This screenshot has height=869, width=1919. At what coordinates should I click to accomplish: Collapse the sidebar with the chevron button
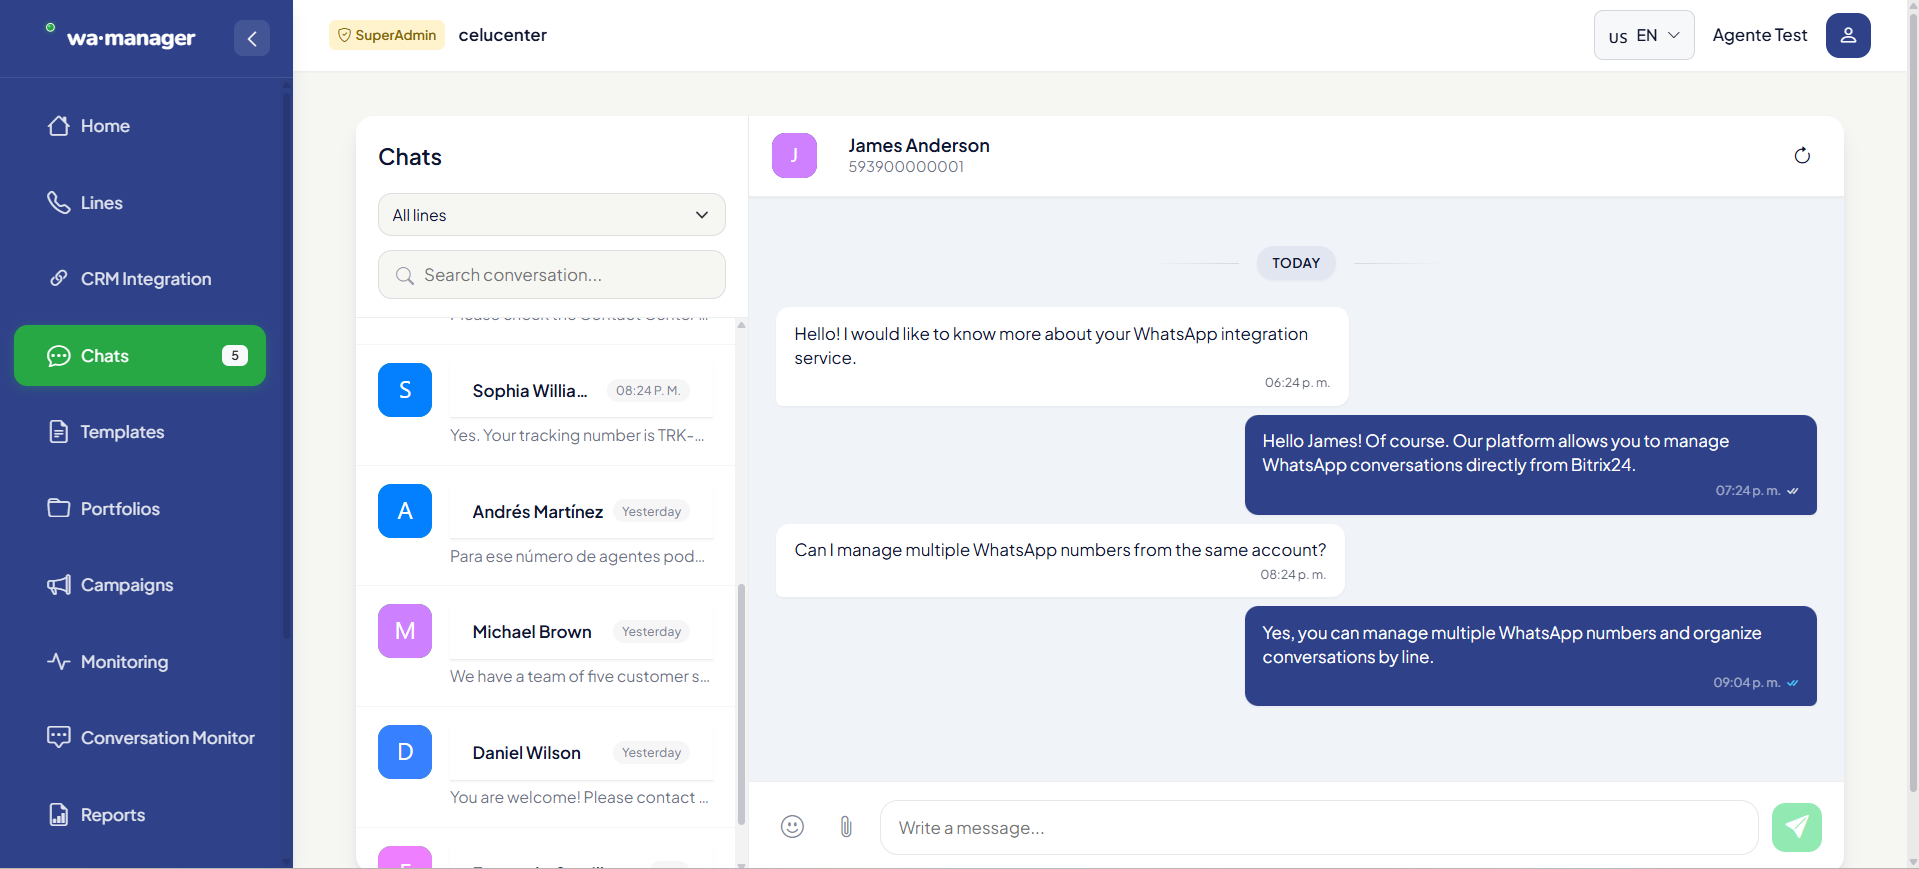tap(252, 38)
